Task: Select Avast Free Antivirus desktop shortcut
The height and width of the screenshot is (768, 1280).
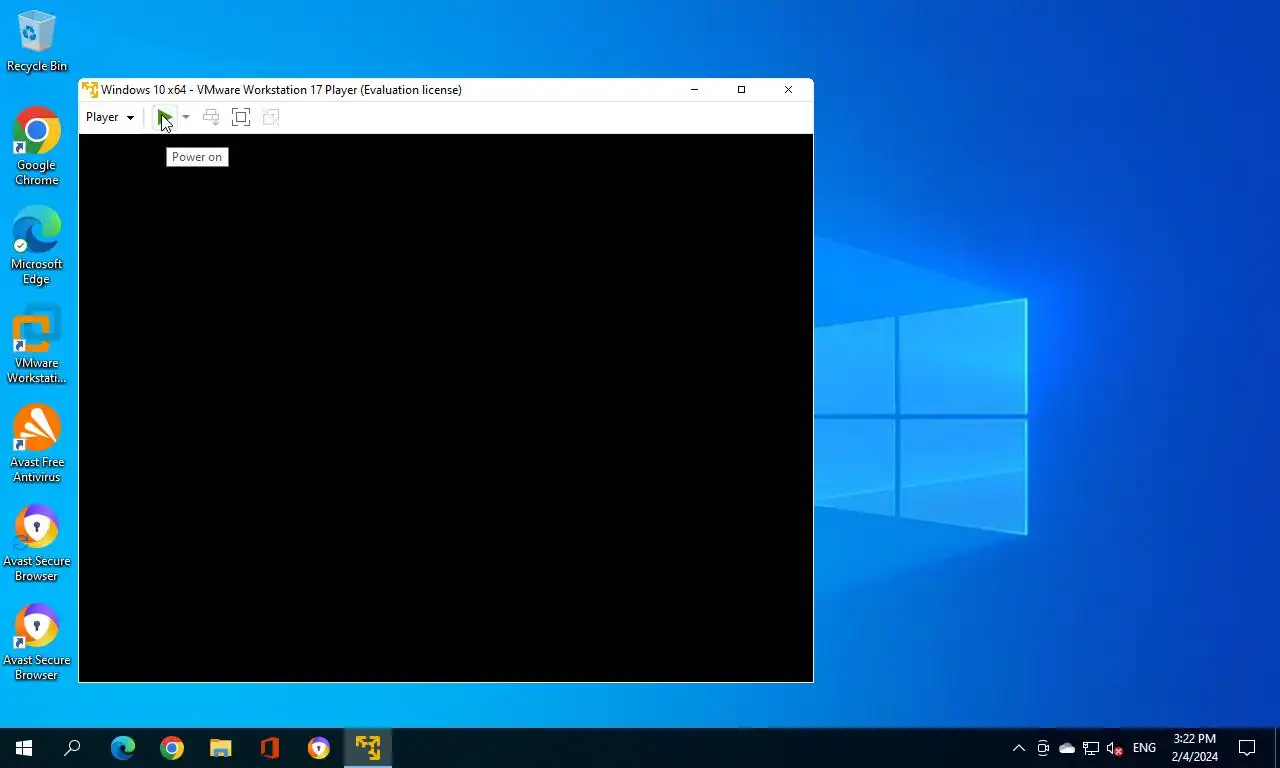Action: [37, 444]
